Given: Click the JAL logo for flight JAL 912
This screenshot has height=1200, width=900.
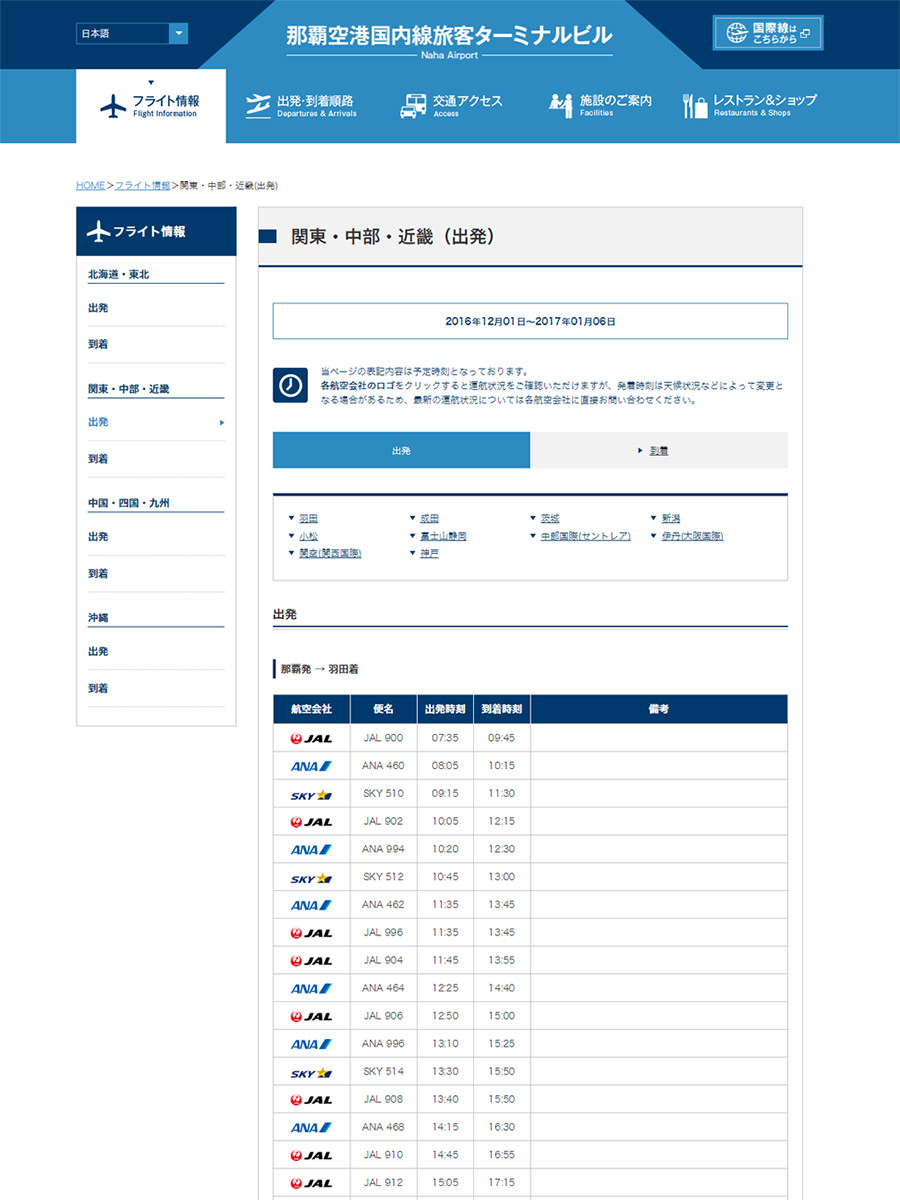Looking at the screenshot, I should coord(311,1183).
